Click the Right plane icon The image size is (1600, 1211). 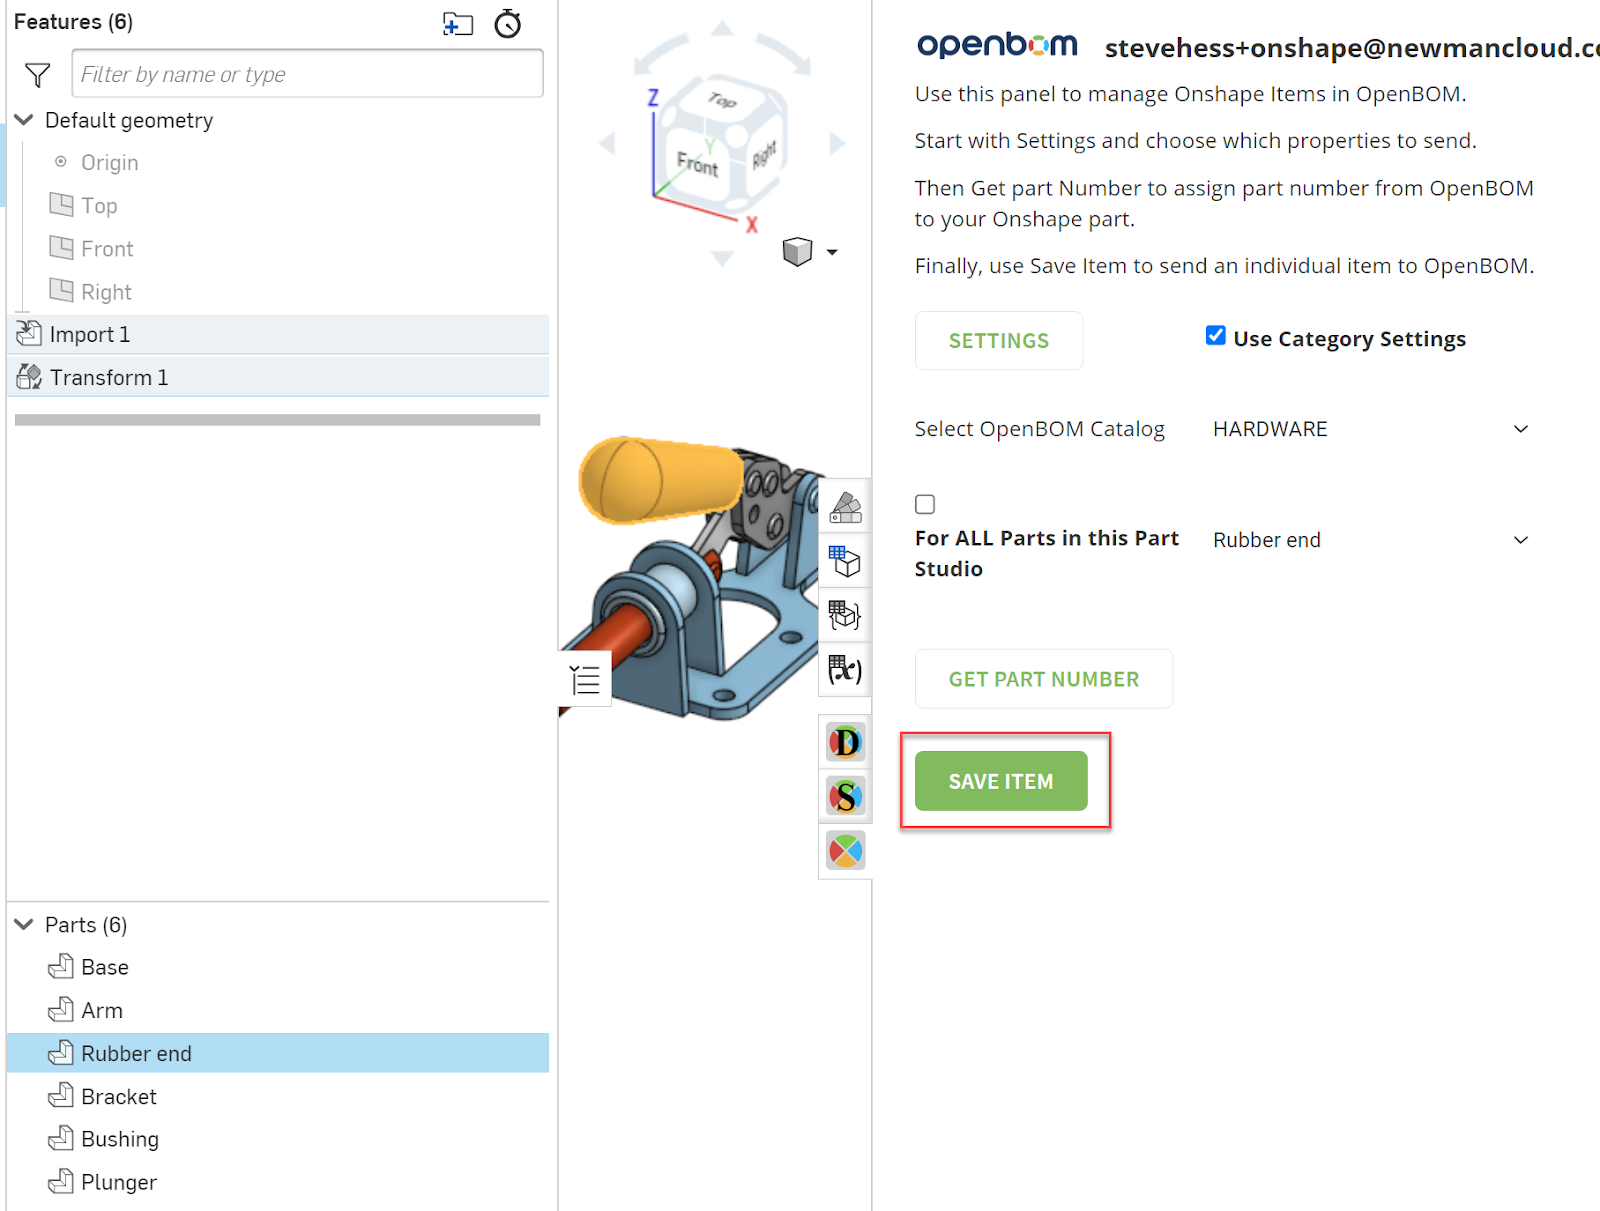(x=62, y=291)
